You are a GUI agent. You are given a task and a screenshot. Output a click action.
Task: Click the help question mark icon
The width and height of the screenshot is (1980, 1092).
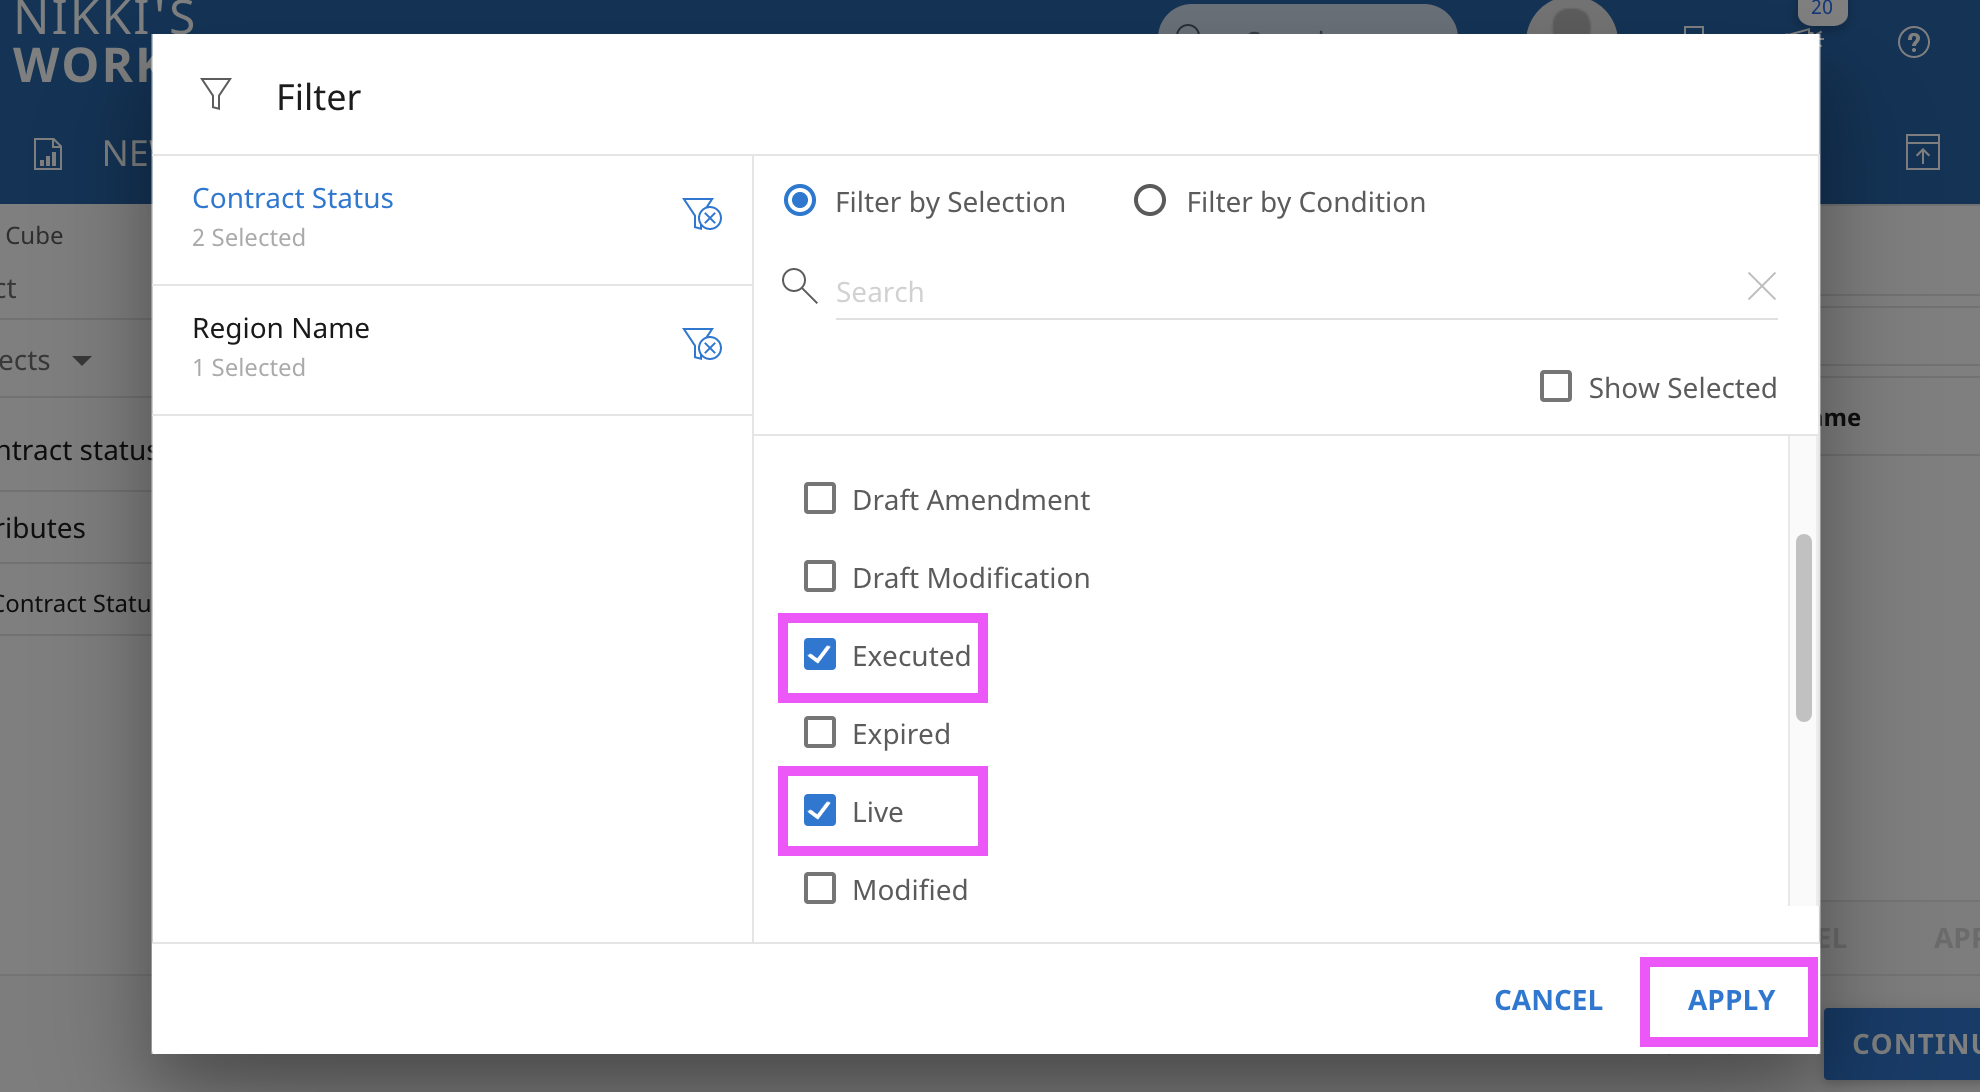point(1913,42)
